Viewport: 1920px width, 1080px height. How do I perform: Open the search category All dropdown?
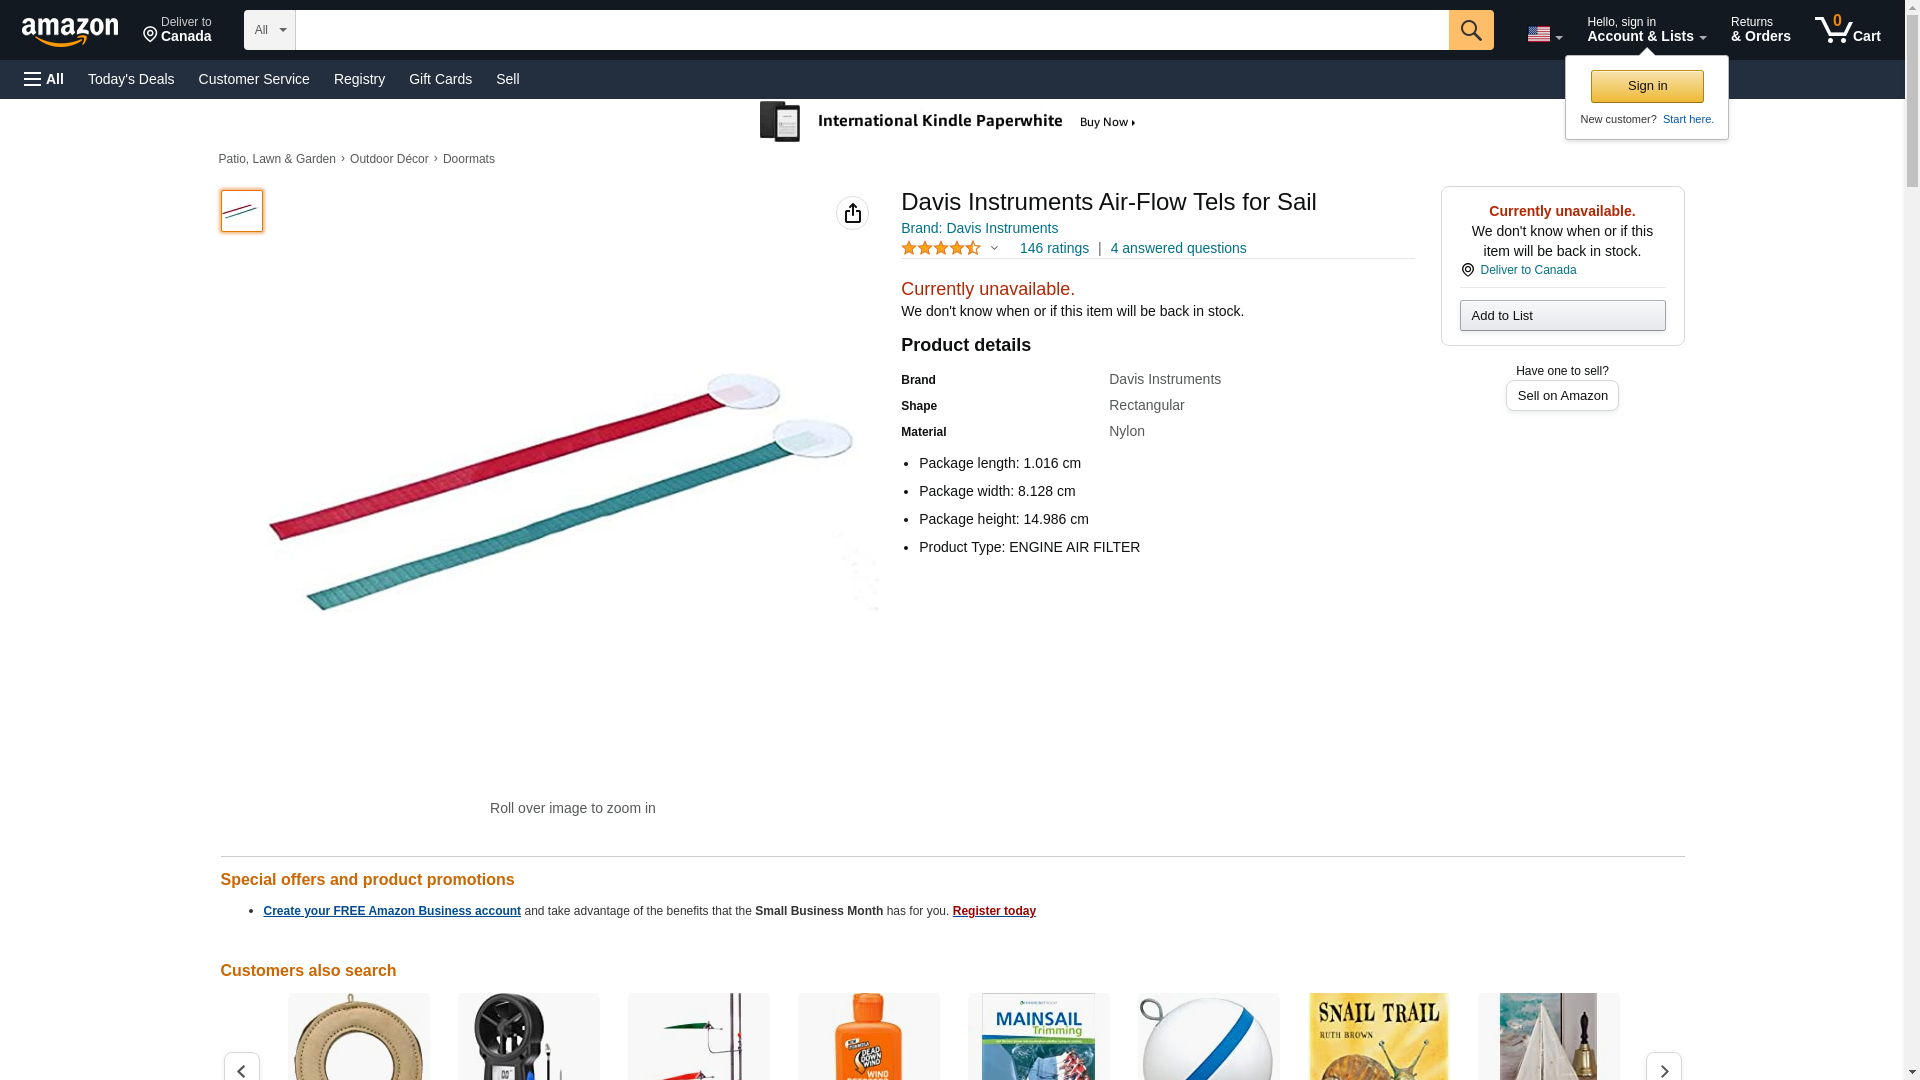[269, 30]
